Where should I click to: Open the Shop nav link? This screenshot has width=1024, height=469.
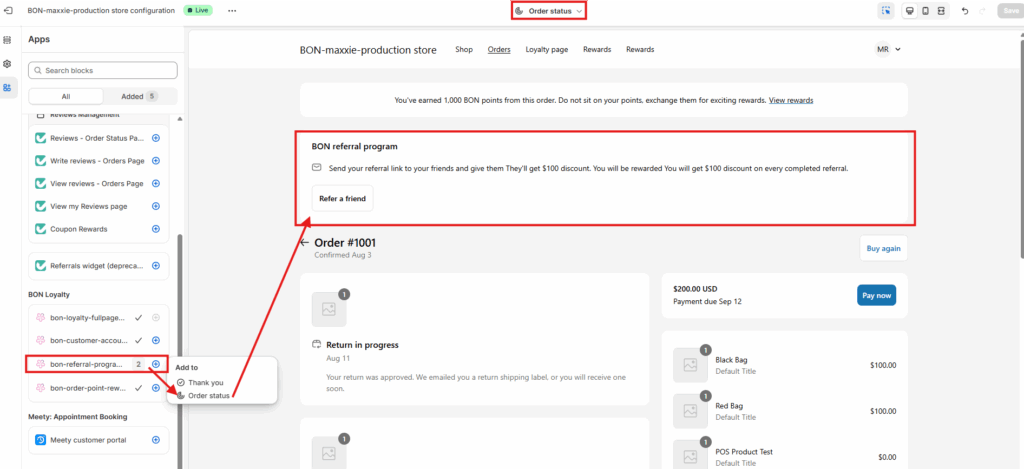point(464,50)
